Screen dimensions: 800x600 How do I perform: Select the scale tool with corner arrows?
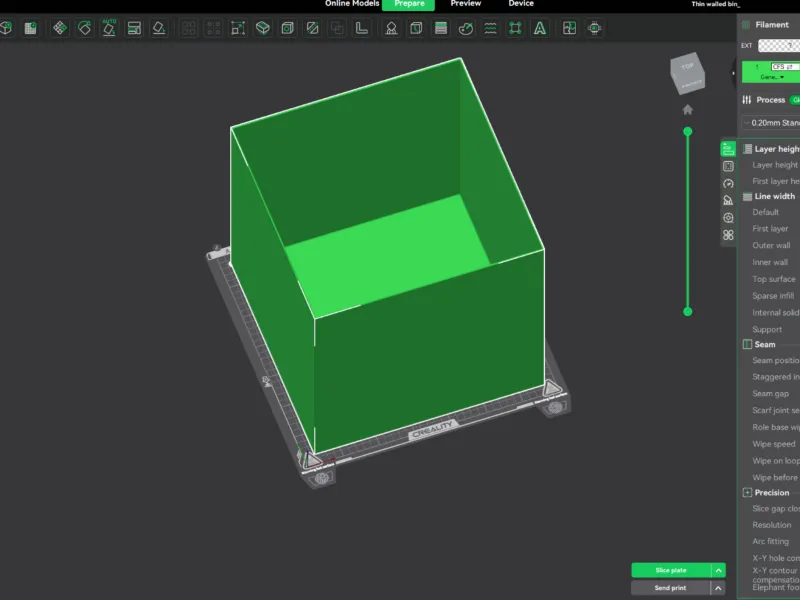[238, 28]
